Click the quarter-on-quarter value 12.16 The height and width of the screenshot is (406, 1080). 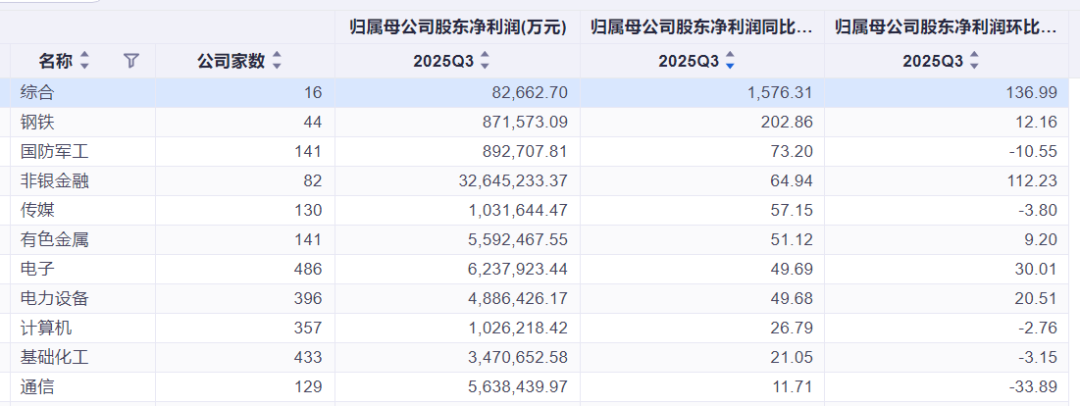coord(1039,122)
